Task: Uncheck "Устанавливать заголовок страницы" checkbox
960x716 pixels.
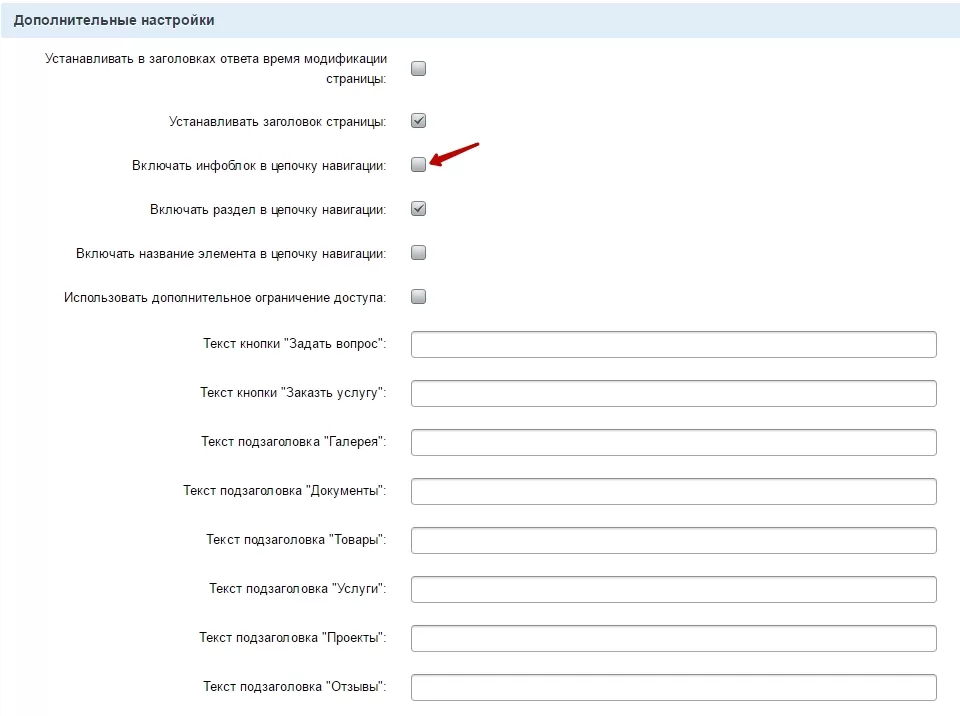Action: coord(418,121)
